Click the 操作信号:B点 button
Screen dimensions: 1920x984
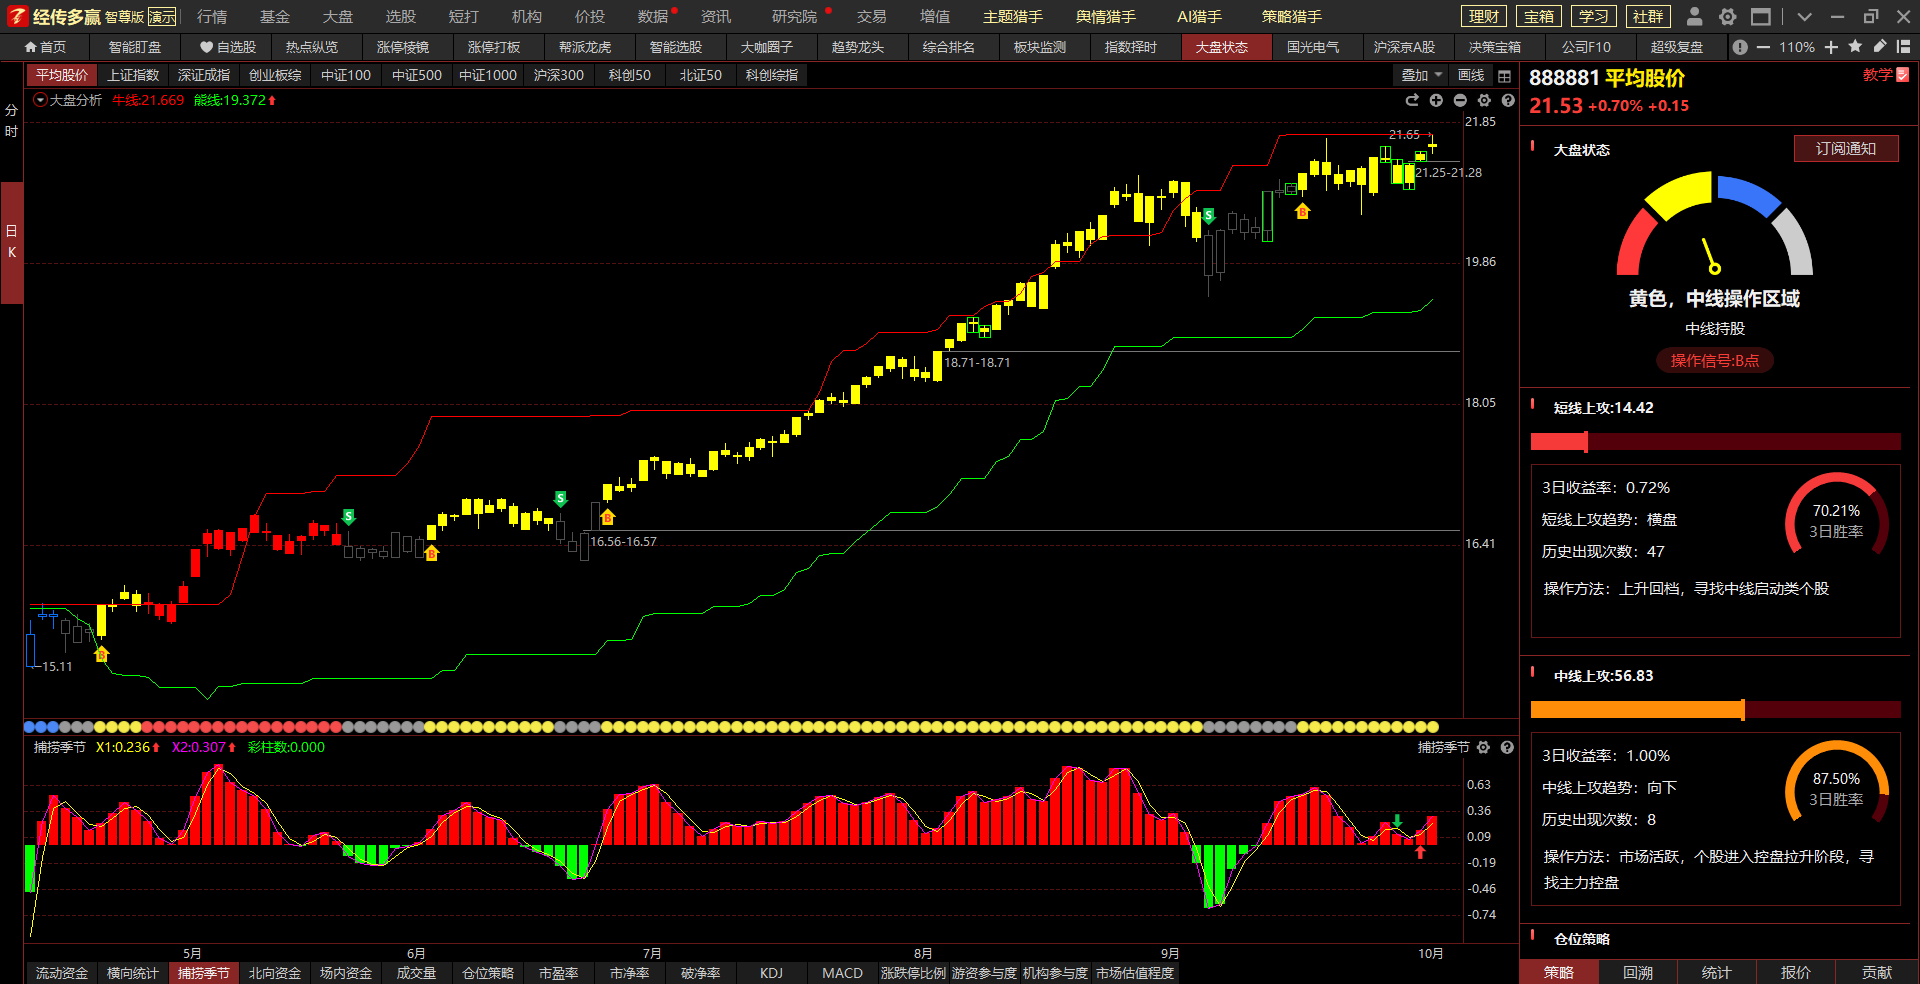pos(1714,361)
